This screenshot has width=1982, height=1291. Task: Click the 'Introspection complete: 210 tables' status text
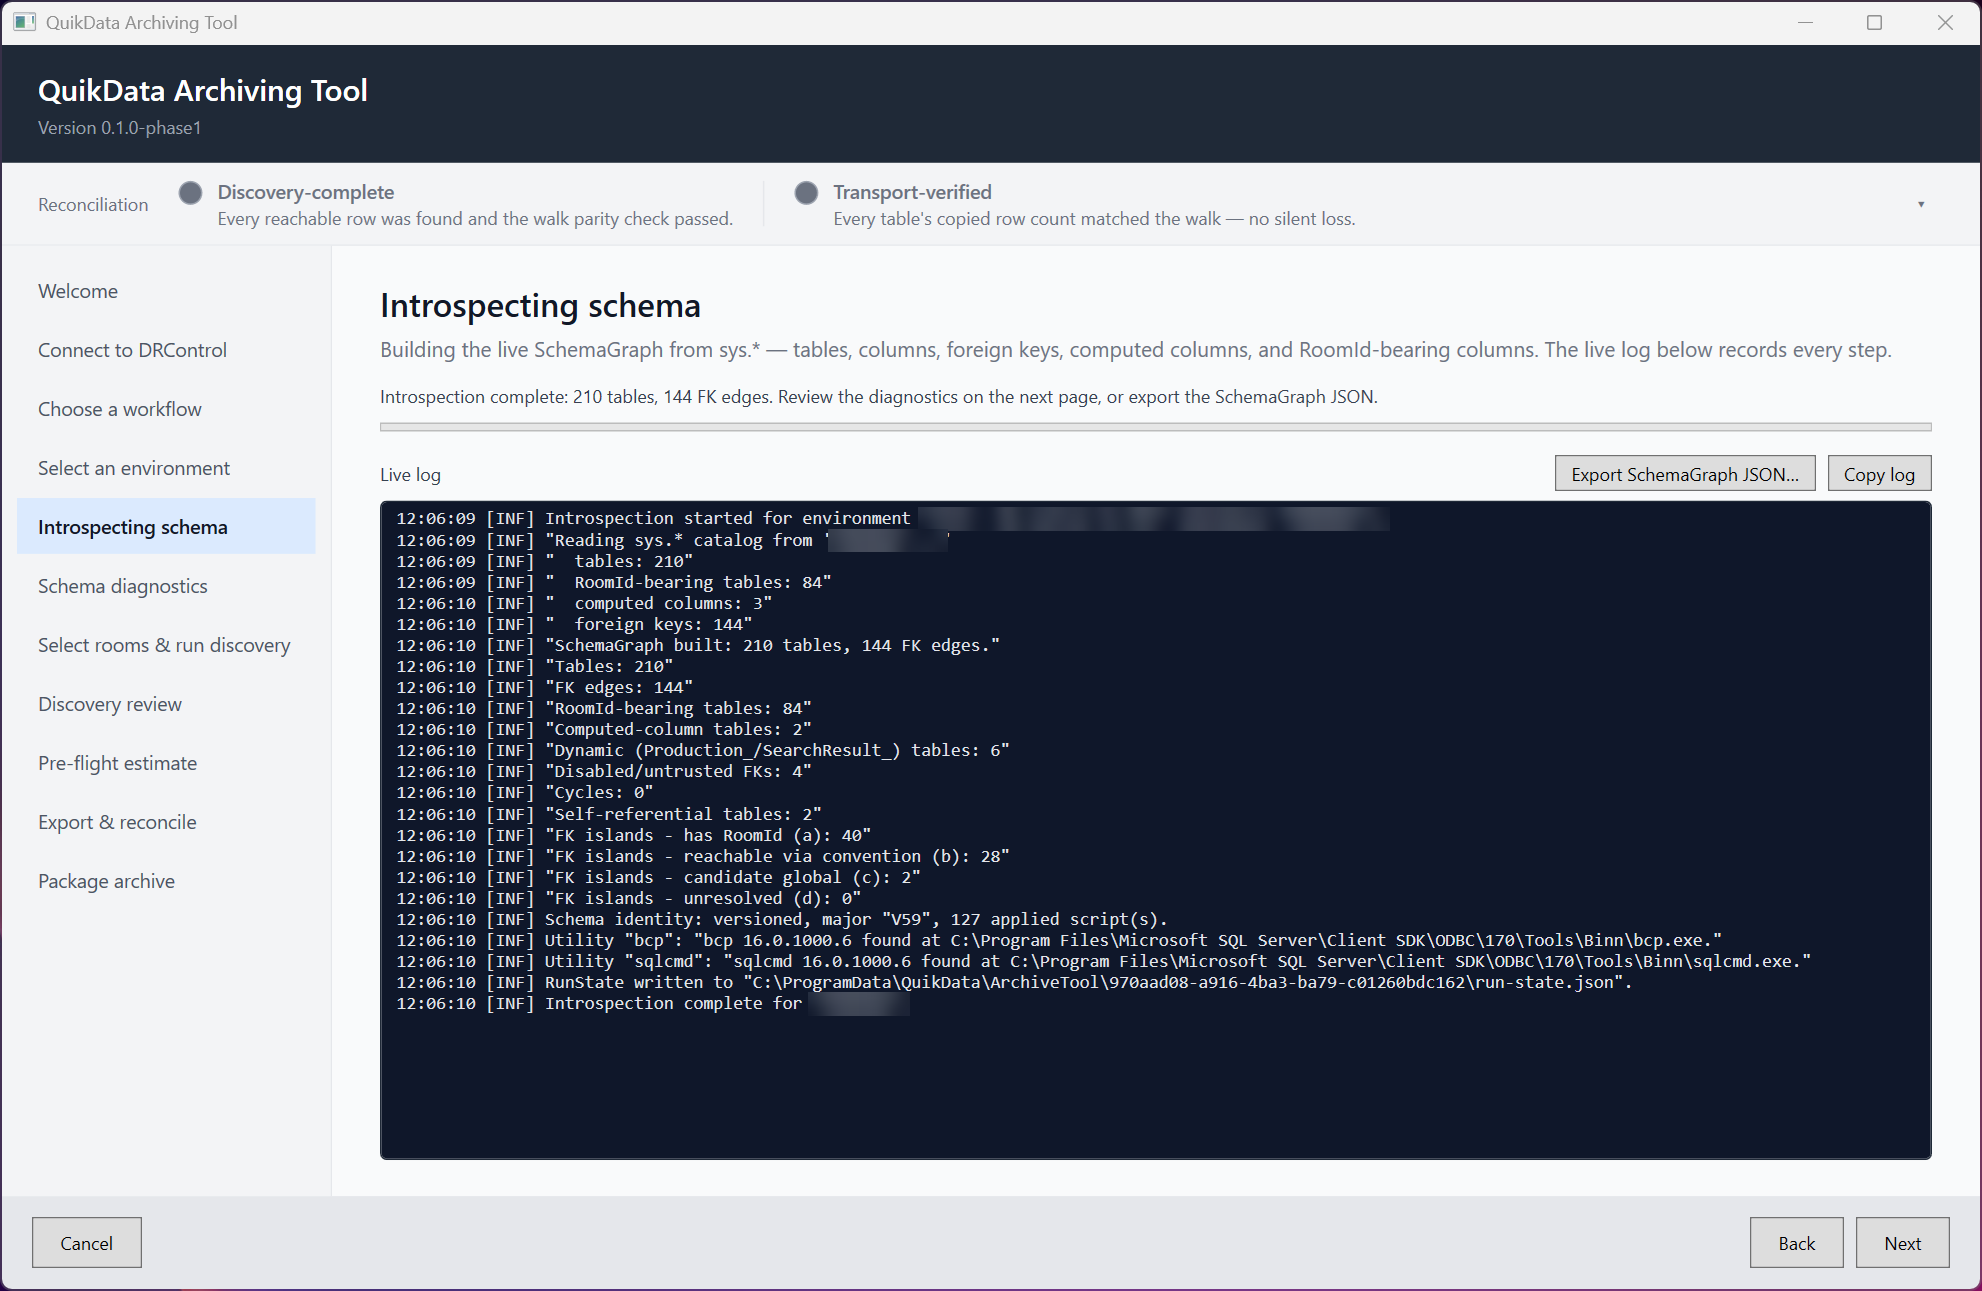point(878,397)
